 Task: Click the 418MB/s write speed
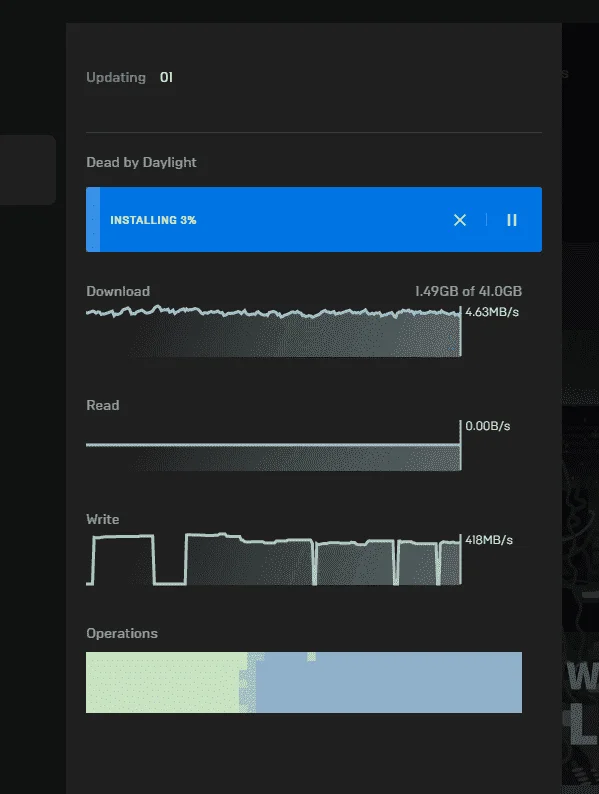coord(489,540)
